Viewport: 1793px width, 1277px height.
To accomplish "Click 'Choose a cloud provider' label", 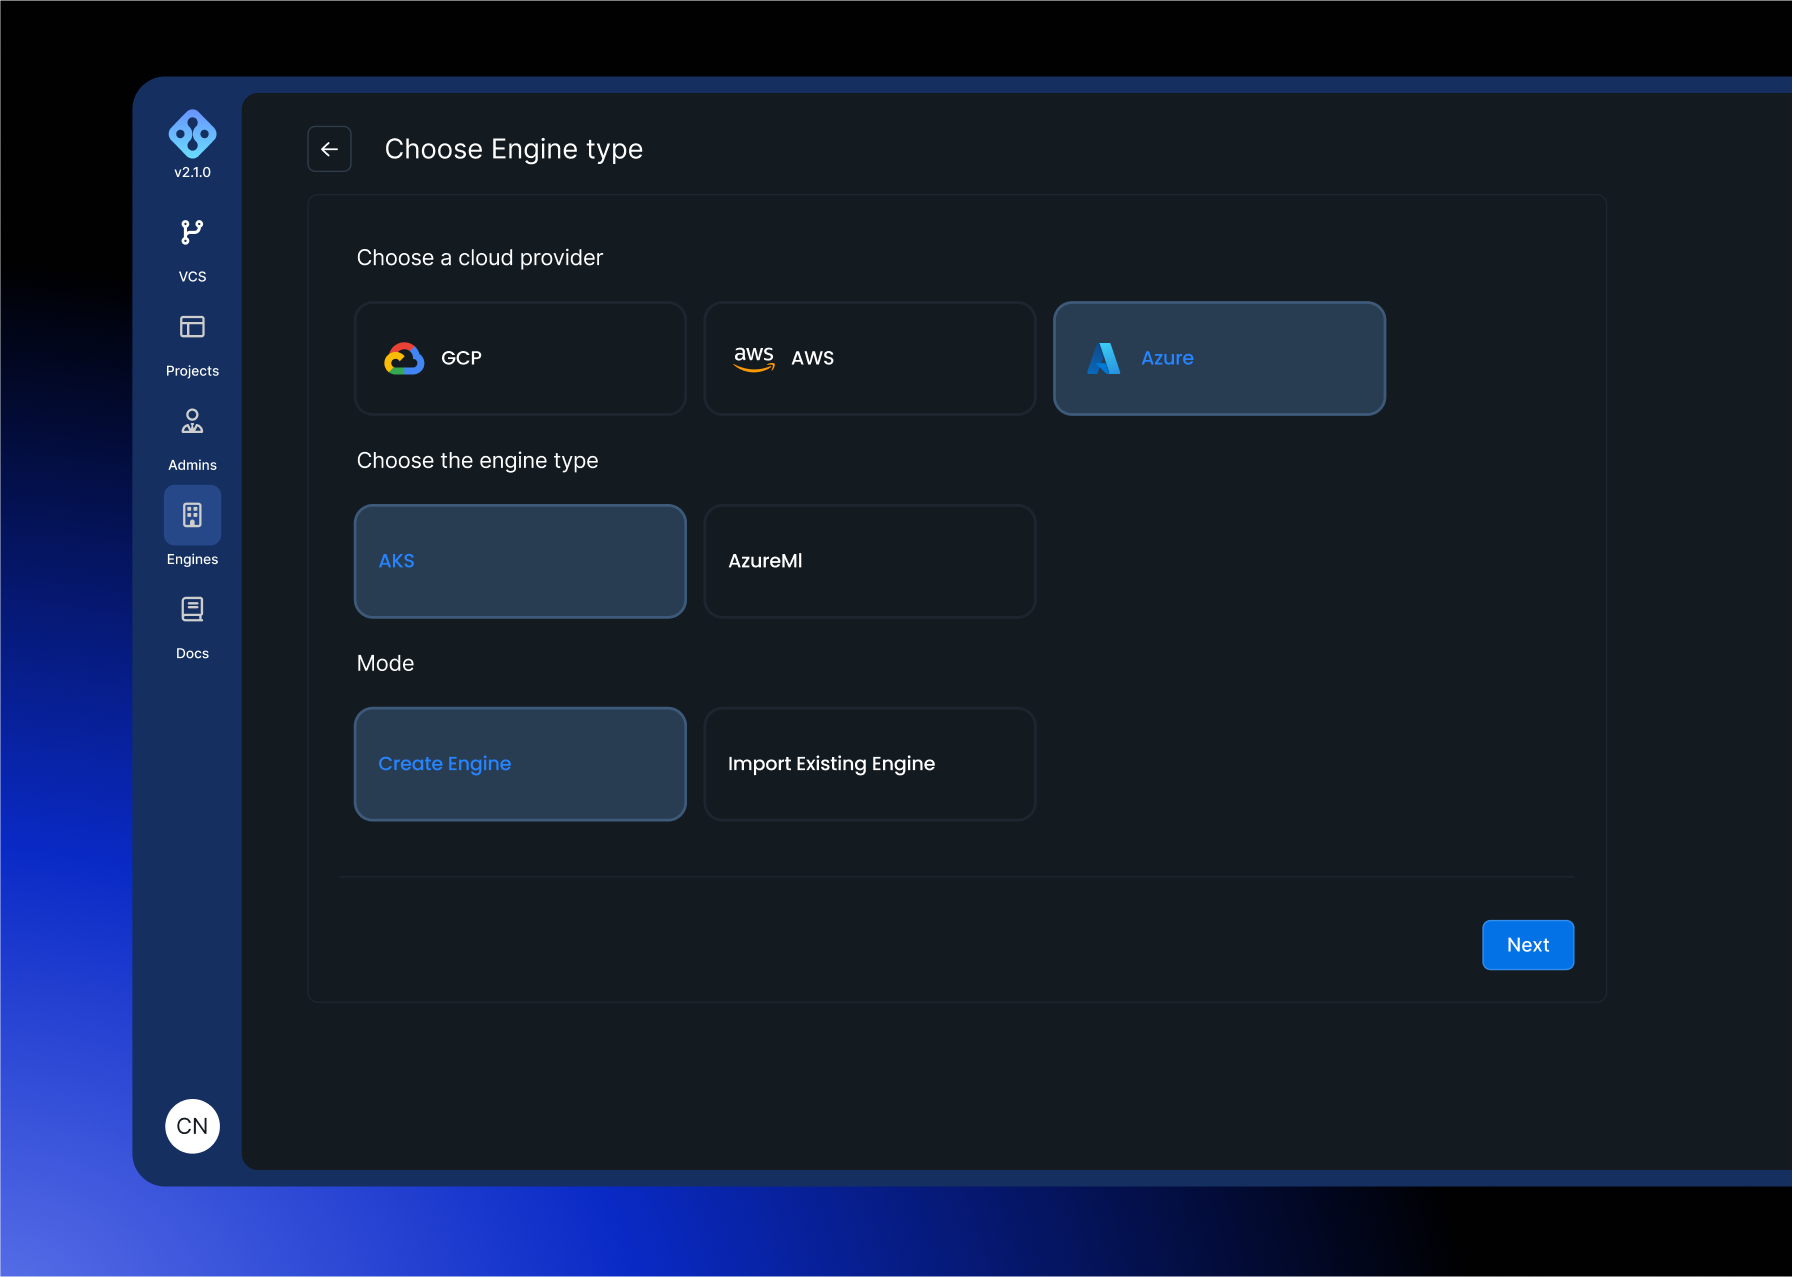I will pyautogui.click(x=480, y=258).
